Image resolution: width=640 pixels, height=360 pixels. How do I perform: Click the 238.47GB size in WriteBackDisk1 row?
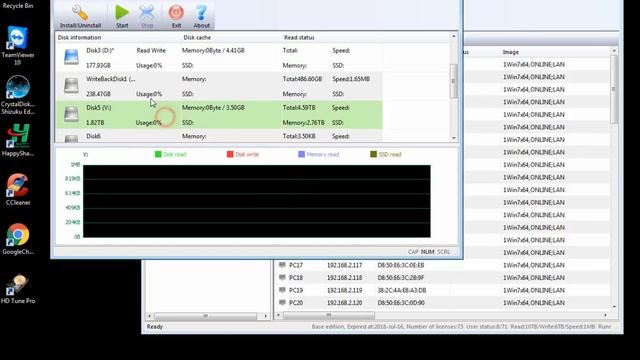pos(98,94)
